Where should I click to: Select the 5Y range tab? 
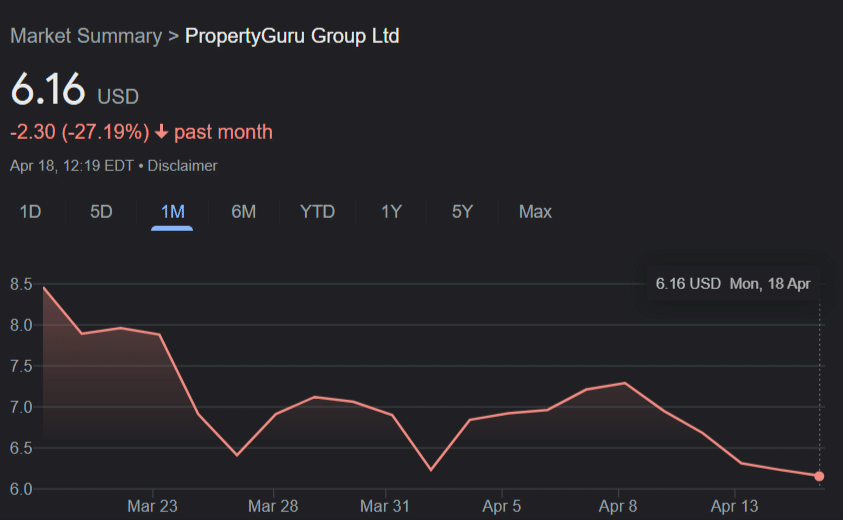coord(462,212)
